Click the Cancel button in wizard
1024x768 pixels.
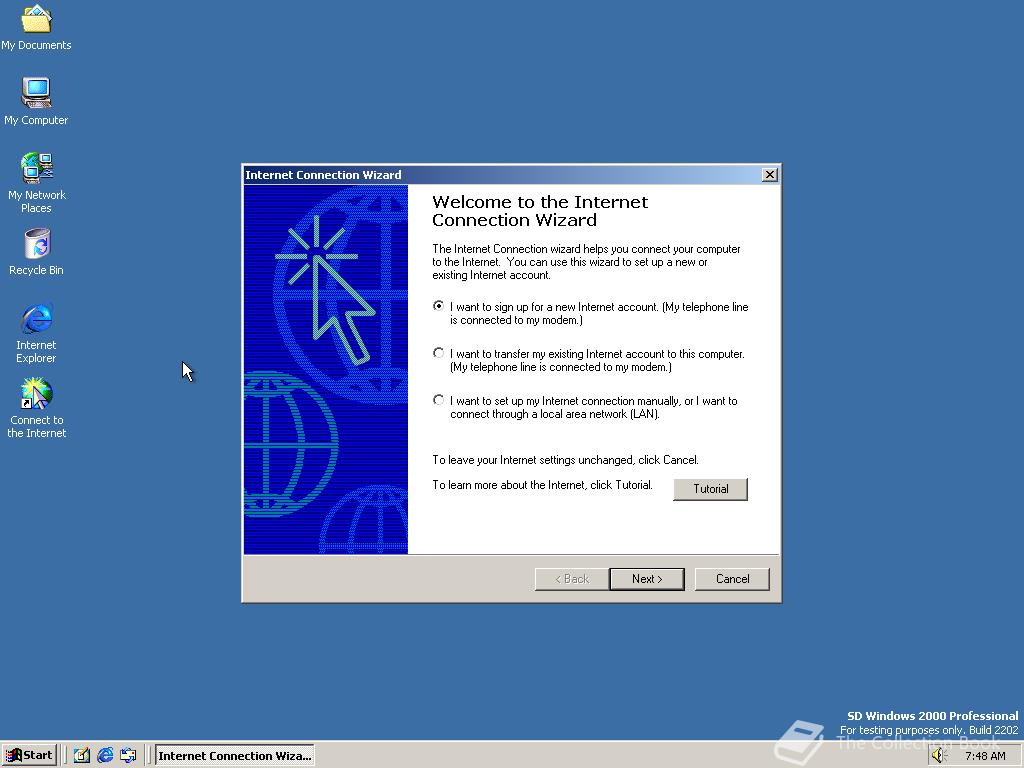pos(732,579)
